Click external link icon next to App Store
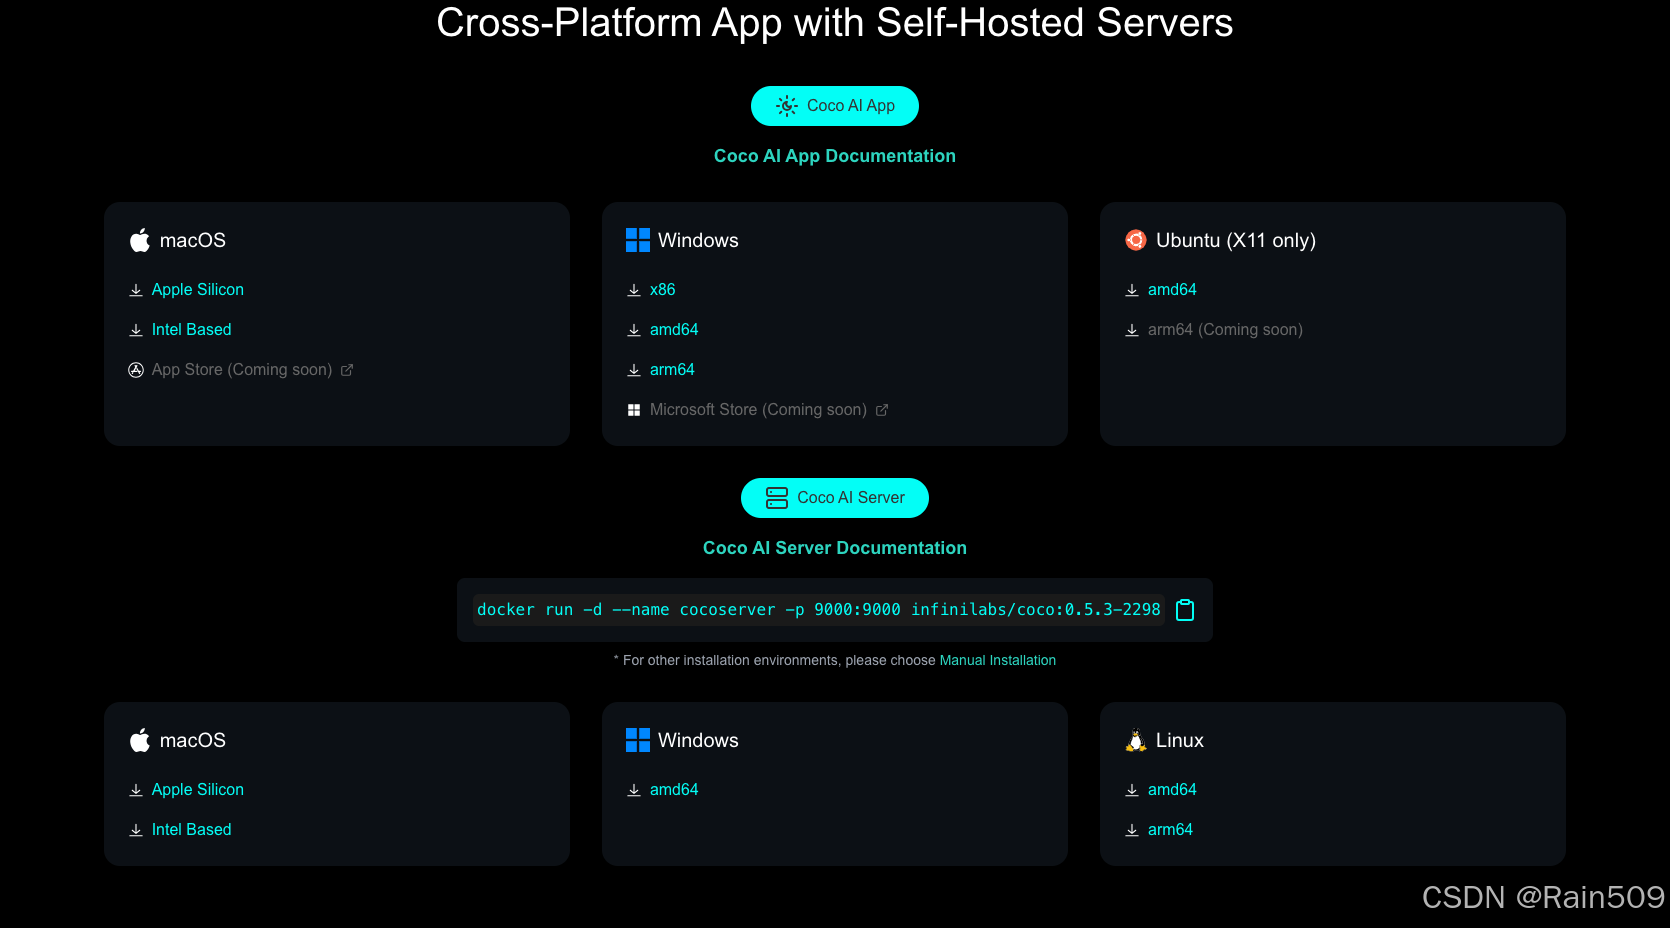Viewport: 1670px width, 928px height. coord(347,370)
